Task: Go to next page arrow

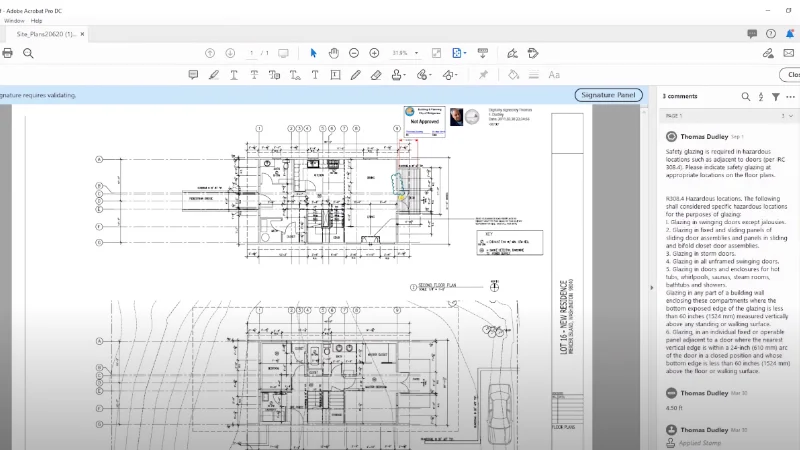Action: [x=230, y=53]
